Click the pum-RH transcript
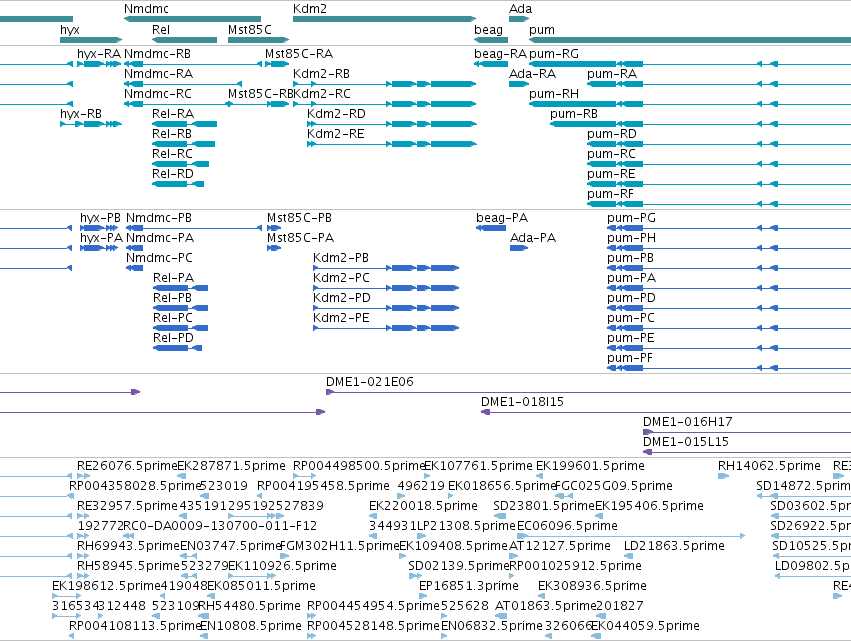The width and height of the screenshot is (851, 641). [x=690, y=104]
